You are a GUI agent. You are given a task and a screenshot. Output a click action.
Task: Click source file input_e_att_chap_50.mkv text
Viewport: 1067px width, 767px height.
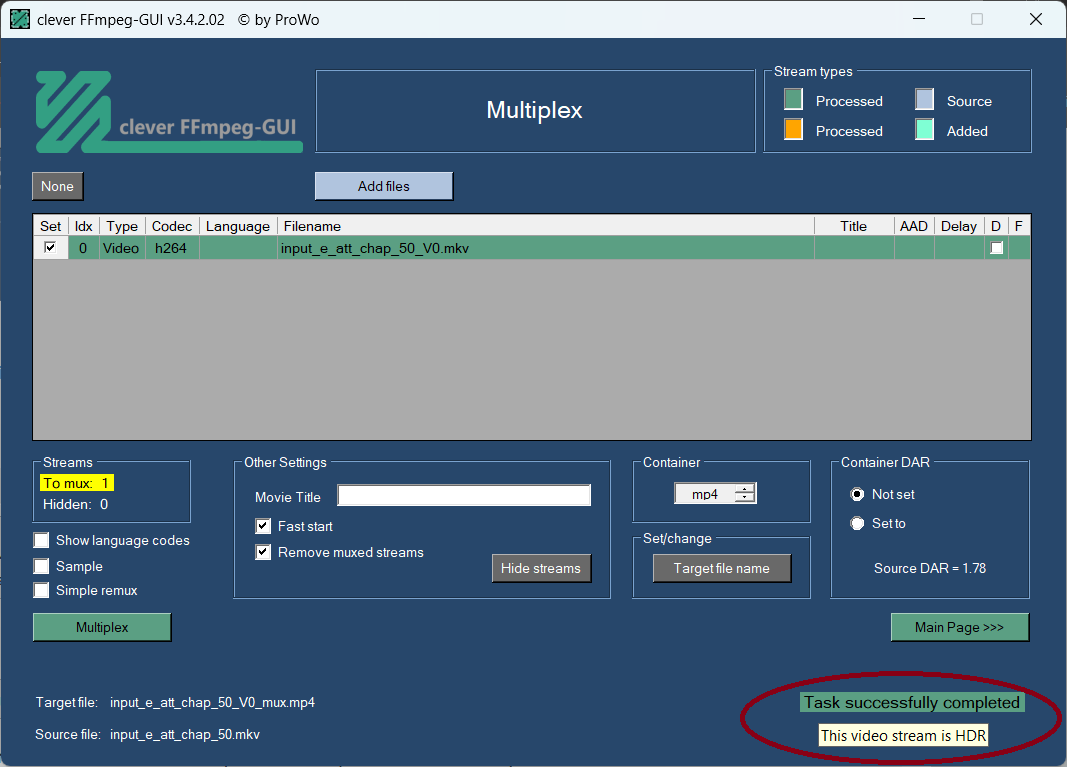click(185, 734)
